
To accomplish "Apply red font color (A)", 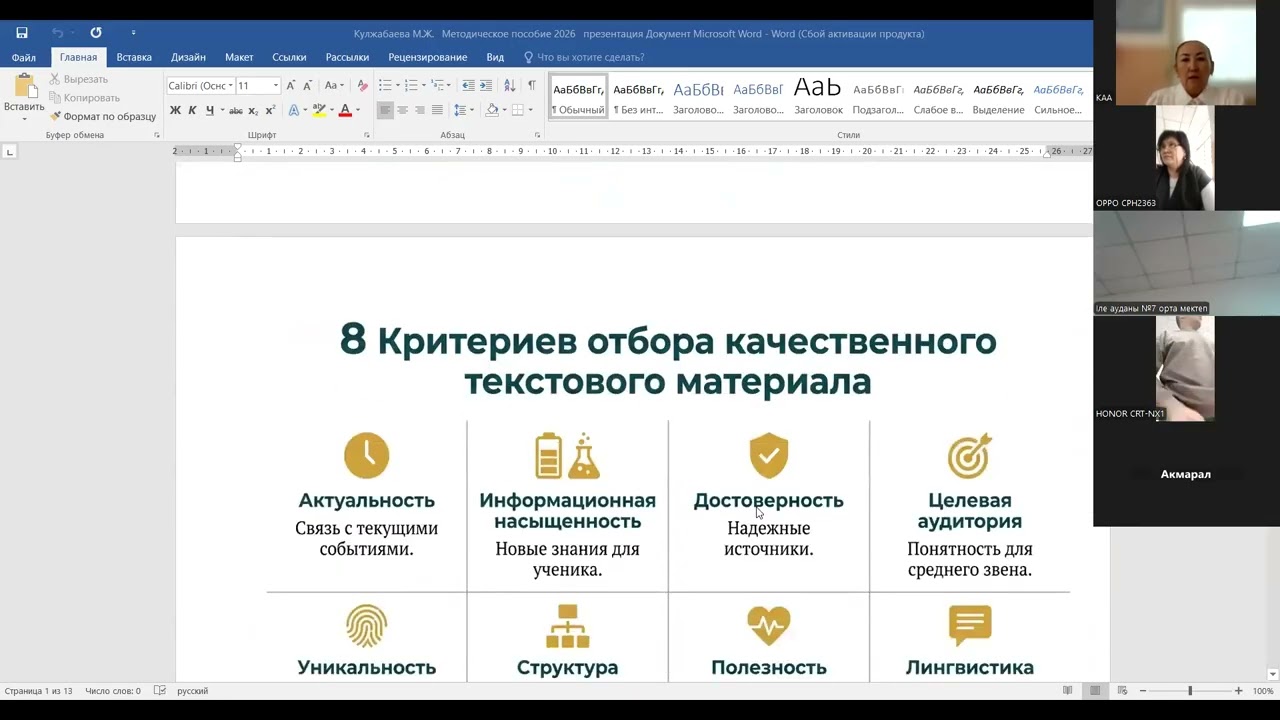I will [x=345, y=110].
